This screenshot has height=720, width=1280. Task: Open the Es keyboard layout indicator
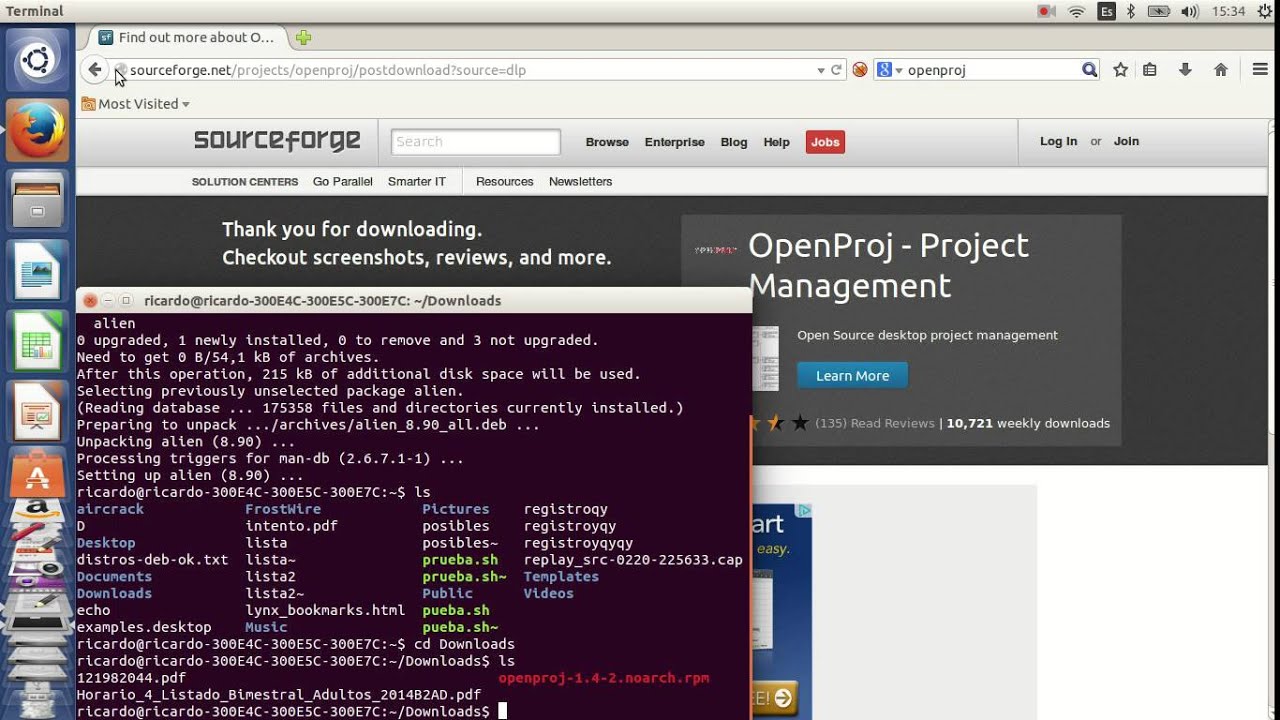click(x=1106, y=11)
